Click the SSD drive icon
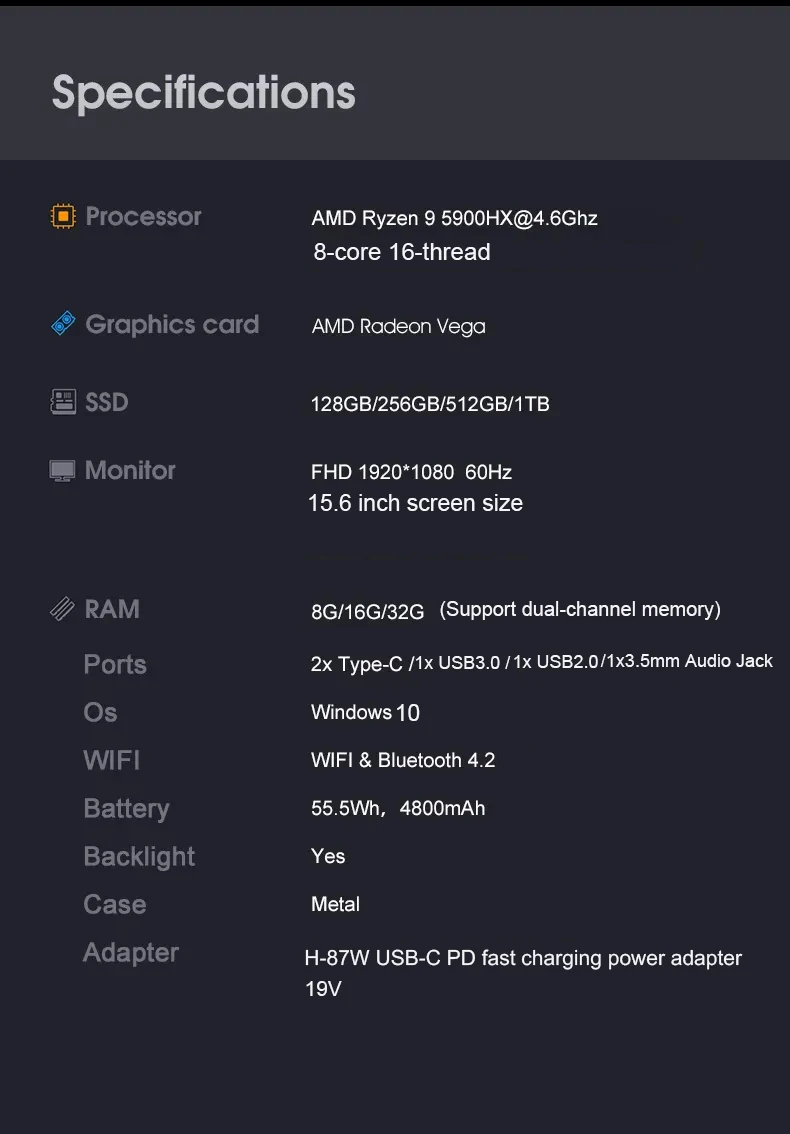 point(63,402)
